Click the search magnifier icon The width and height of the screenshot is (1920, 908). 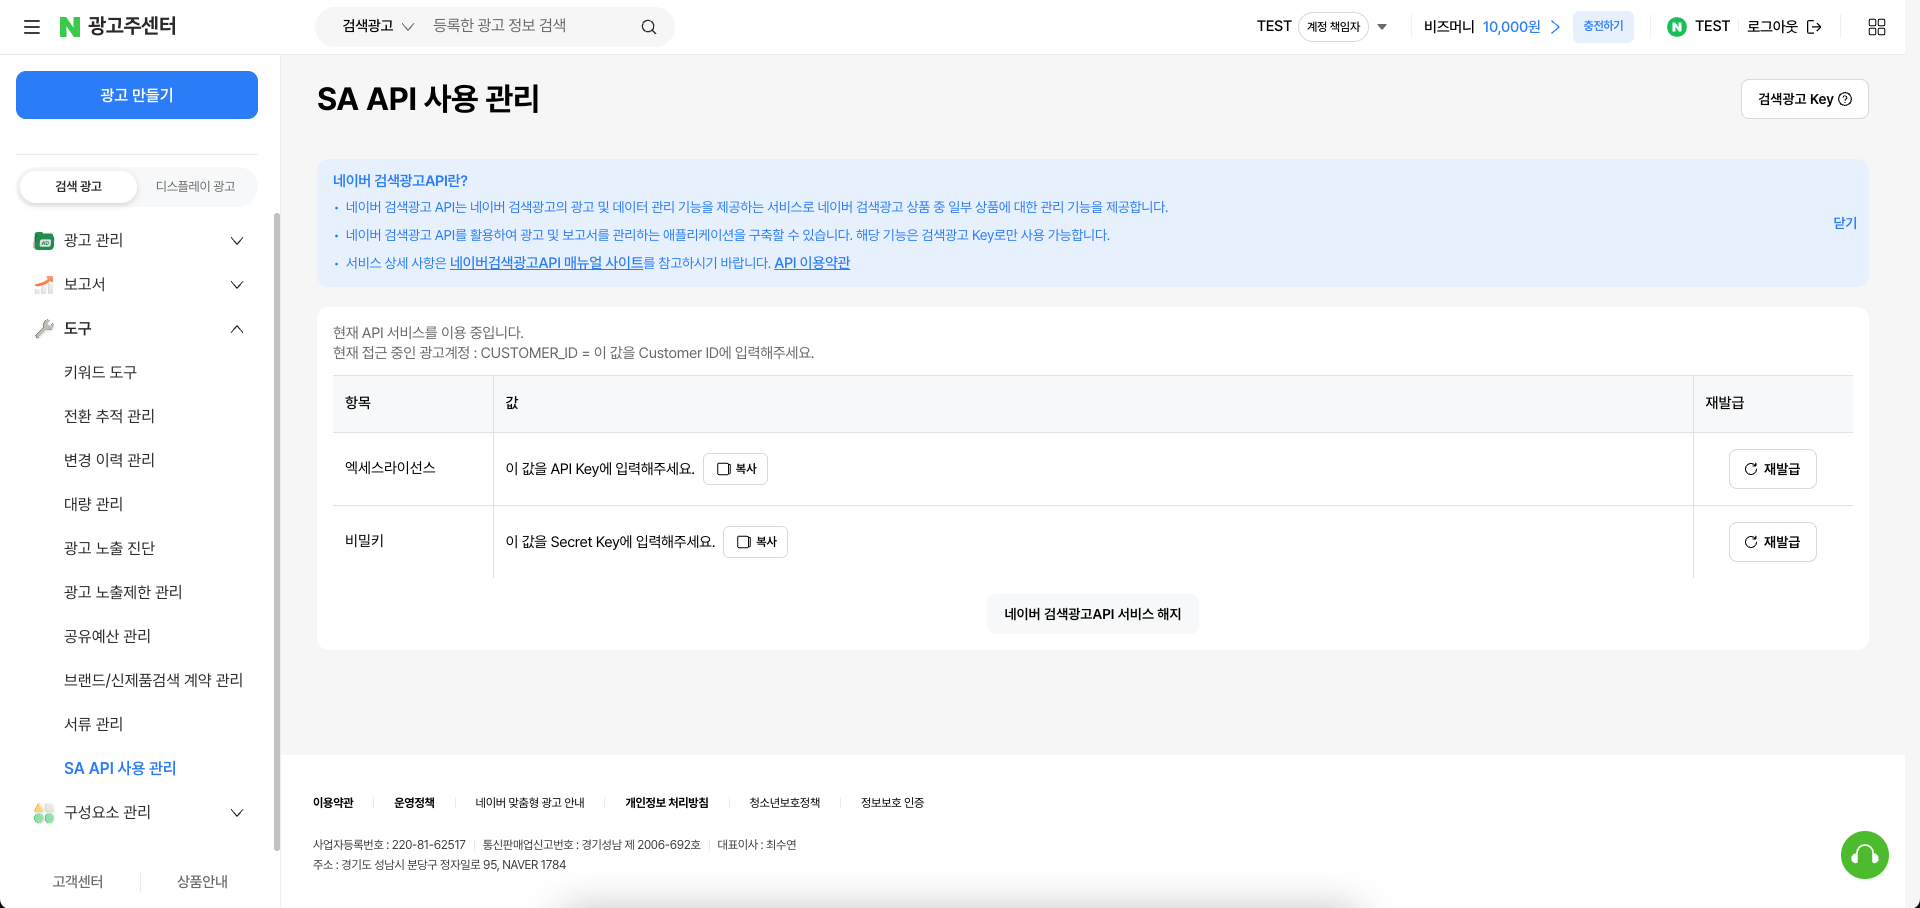coord(649,27)
